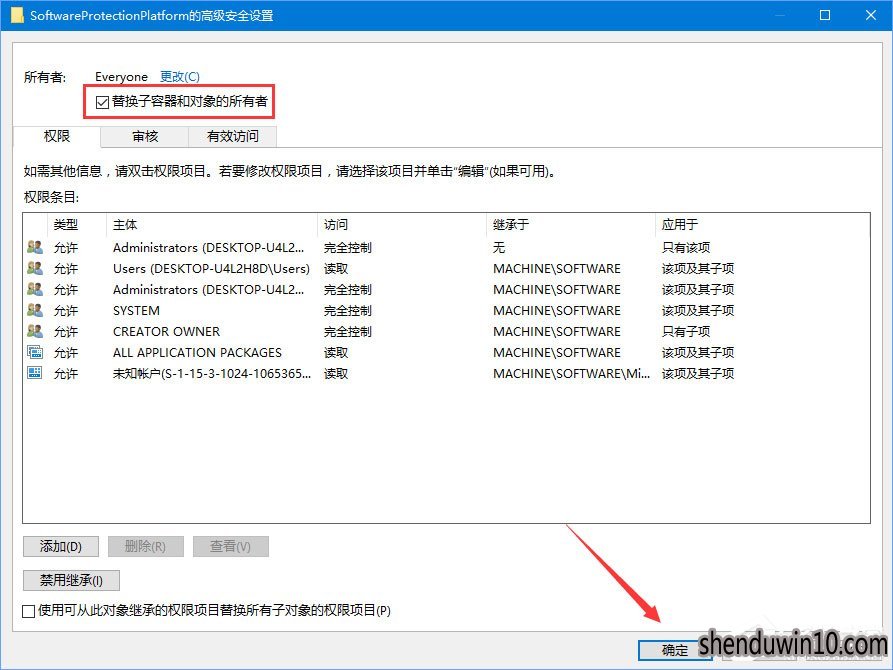Click icon of unknown account S-1-15-3 row

click(35, 373)
